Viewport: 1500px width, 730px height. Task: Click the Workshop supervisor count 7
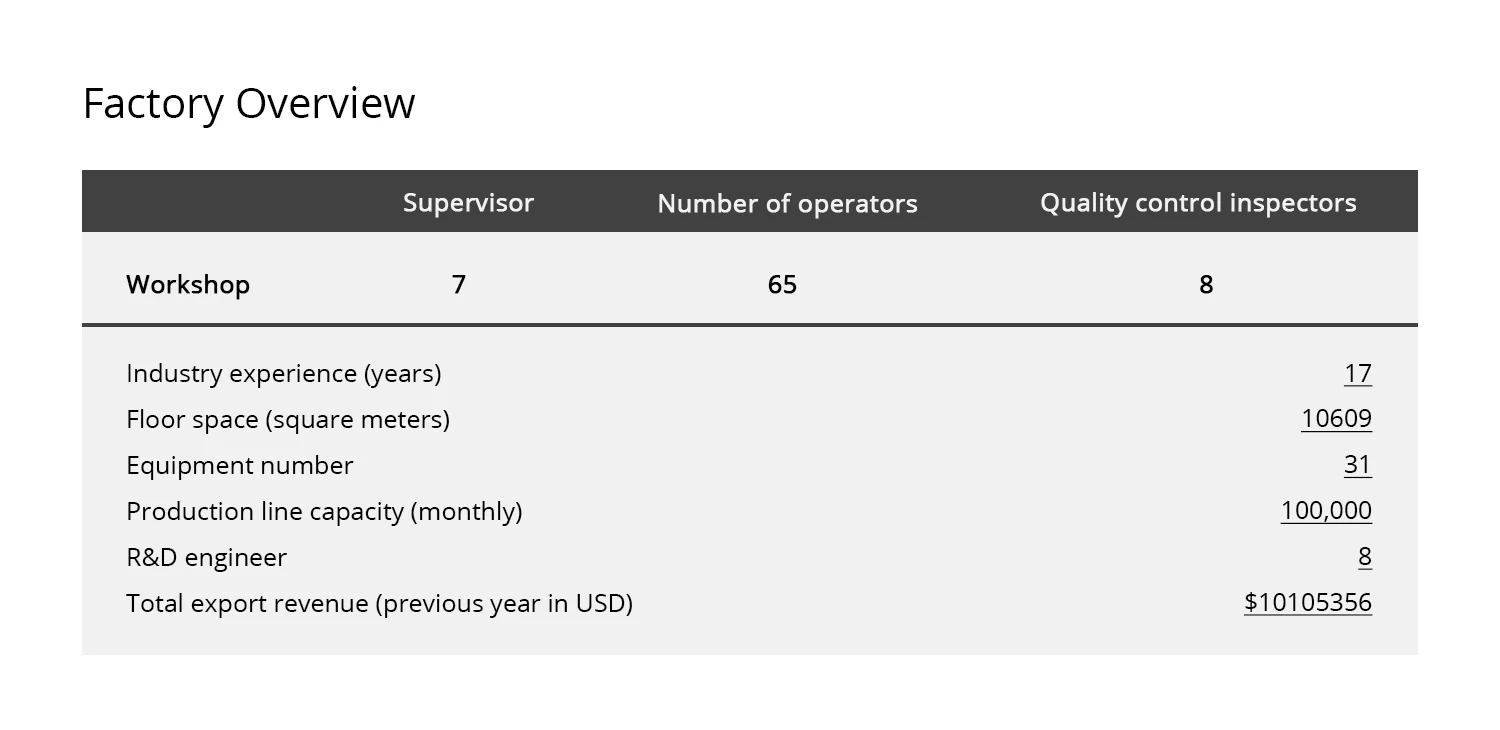click(459, 285)
